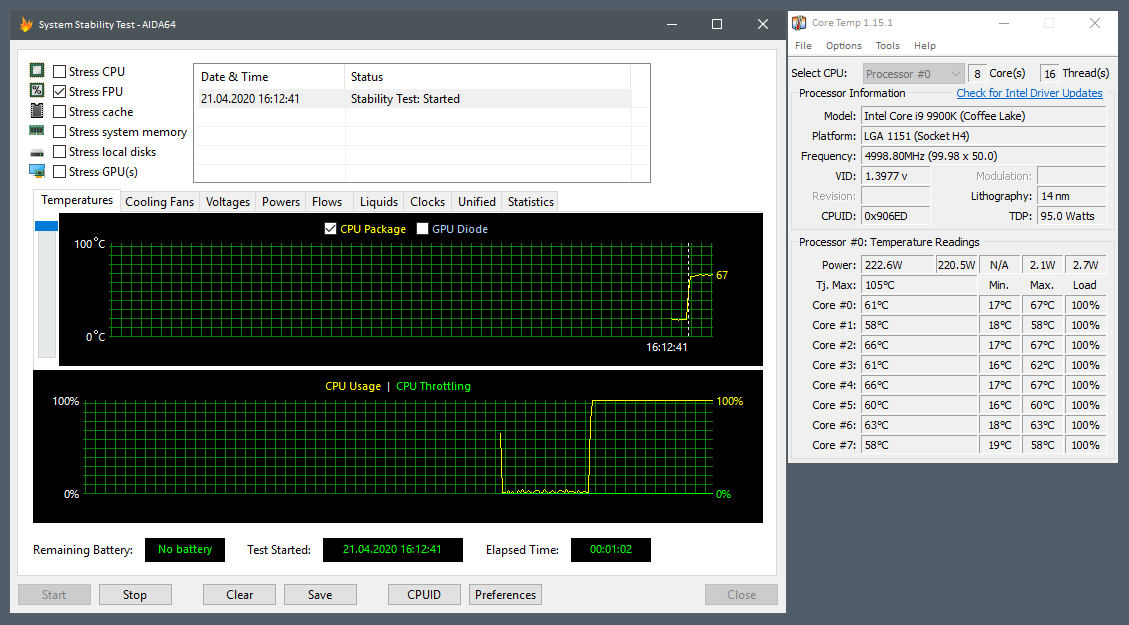Click the Date & Time column header

click(x=269, y=76)
